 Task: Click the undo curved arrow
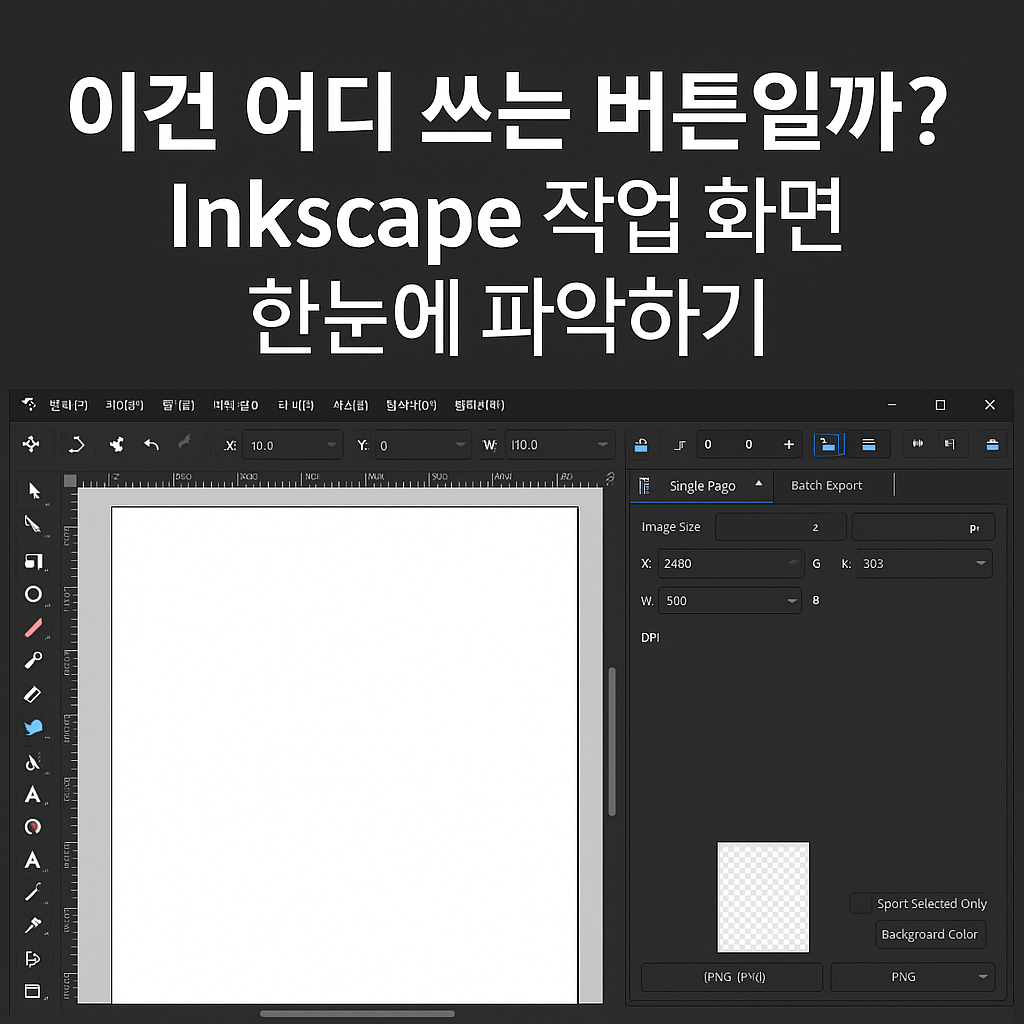coord(152,445)
